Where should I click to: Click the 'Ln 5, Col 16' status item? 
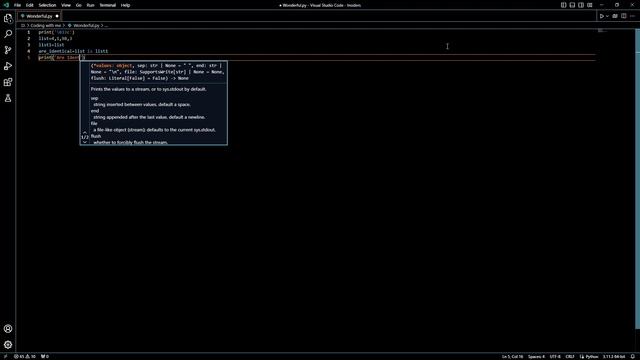tap(512, 356)
